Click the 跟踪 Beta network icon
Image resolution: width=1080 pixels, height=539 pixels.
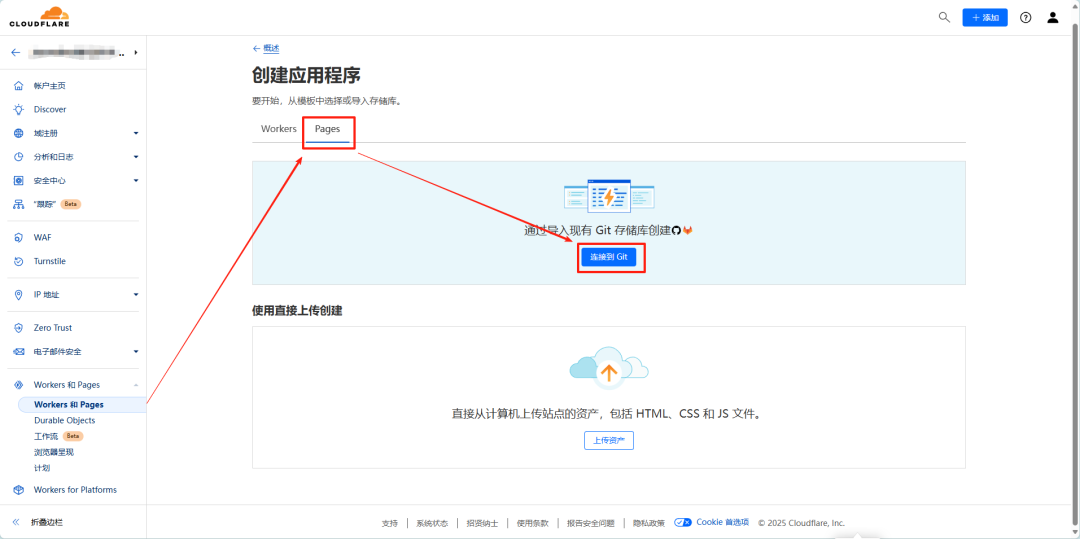19,204
